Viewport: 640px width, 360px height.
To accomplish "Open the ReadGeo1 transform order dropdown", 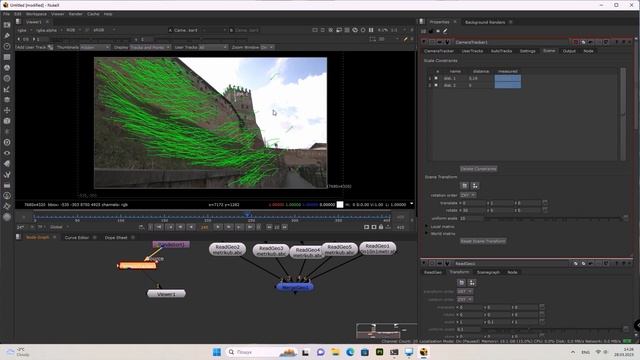I will coord(464,291).
